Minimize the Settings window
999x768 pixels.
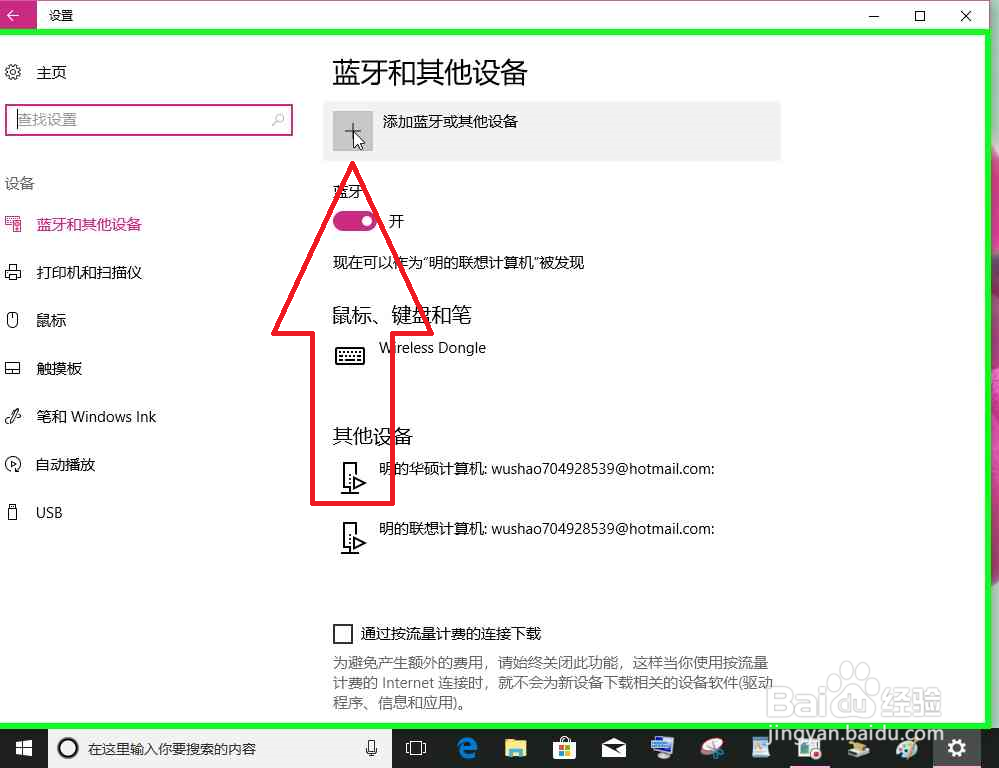coord(873,15)
